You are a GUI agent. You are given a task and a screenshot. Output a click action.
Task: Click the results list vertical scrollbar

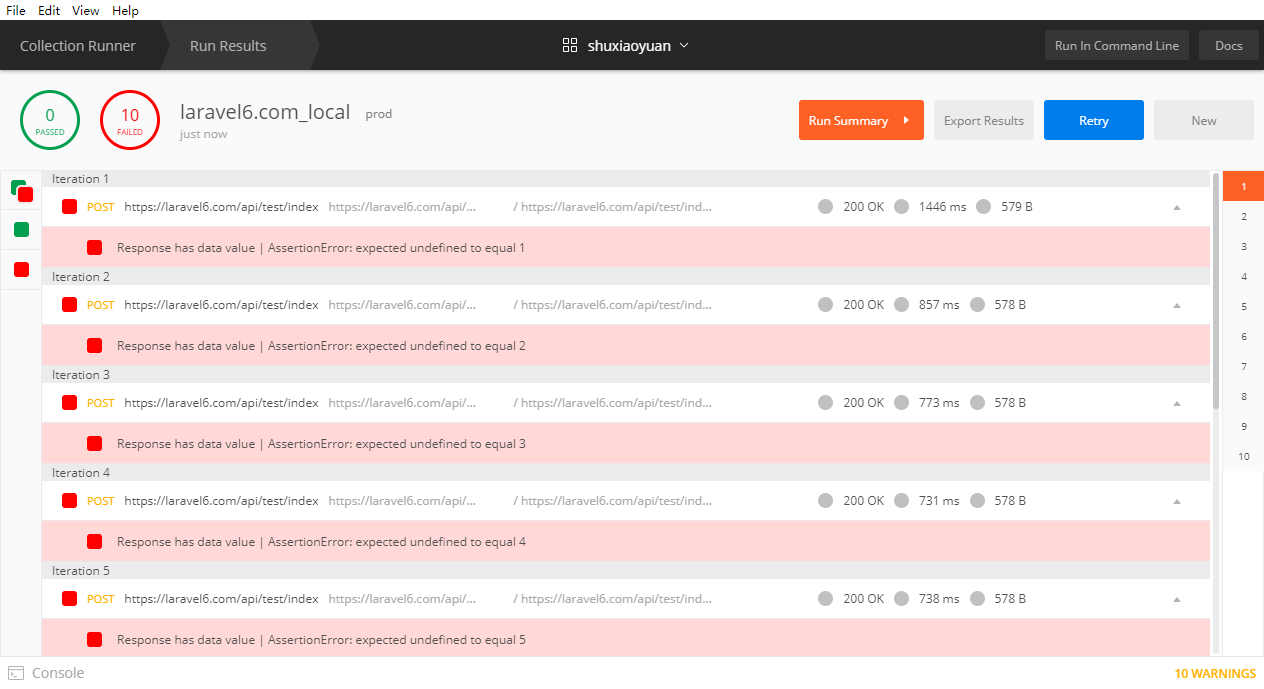[x=1216, y=290]
